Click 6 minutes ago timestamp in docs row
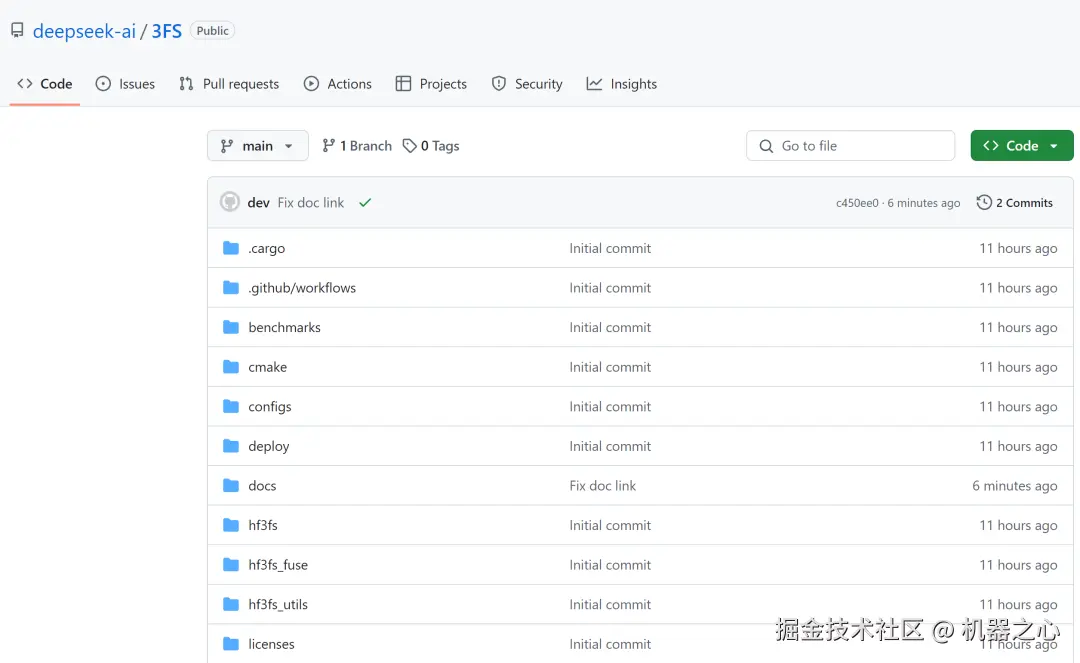The image size is (1080, 663). pyautogui.click(x=1015, y=486)
